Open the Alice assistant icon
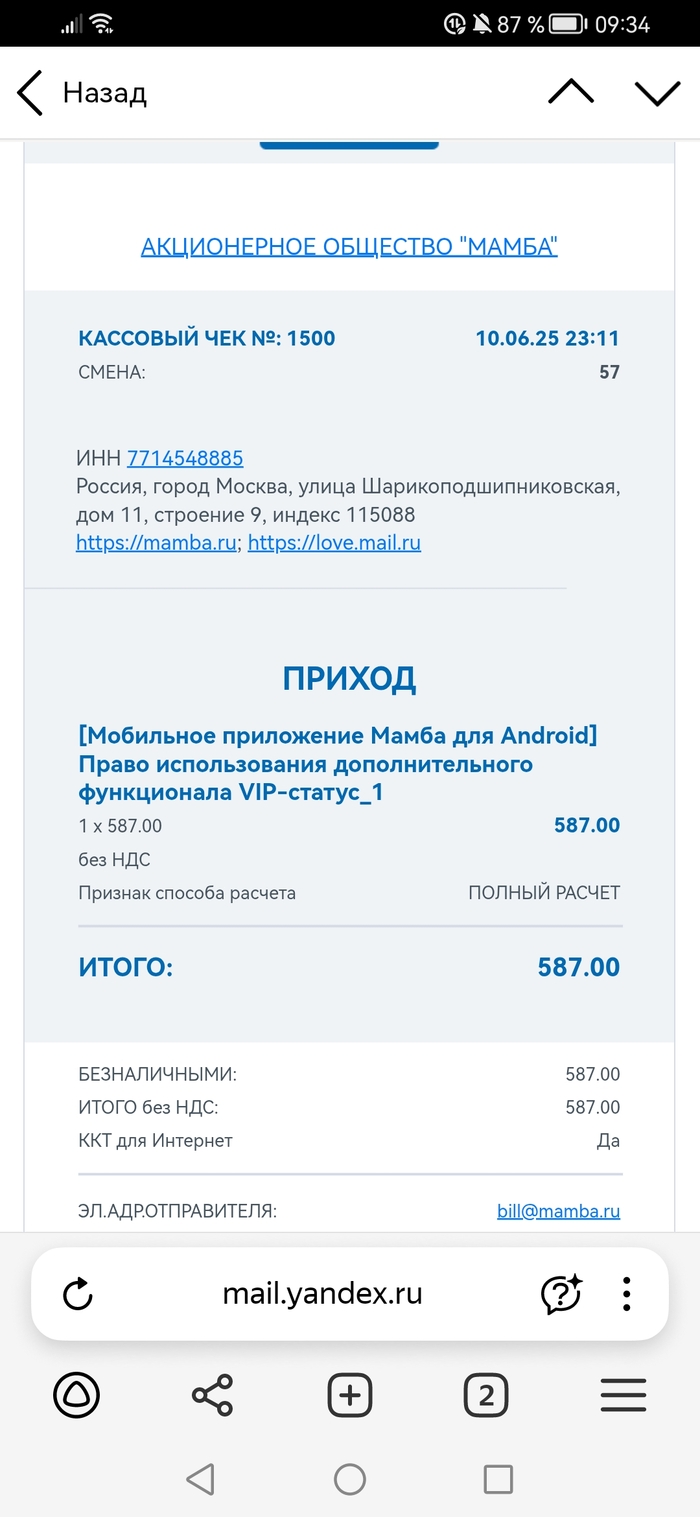Screen dimensions: 700x1517 (77, 1395)
